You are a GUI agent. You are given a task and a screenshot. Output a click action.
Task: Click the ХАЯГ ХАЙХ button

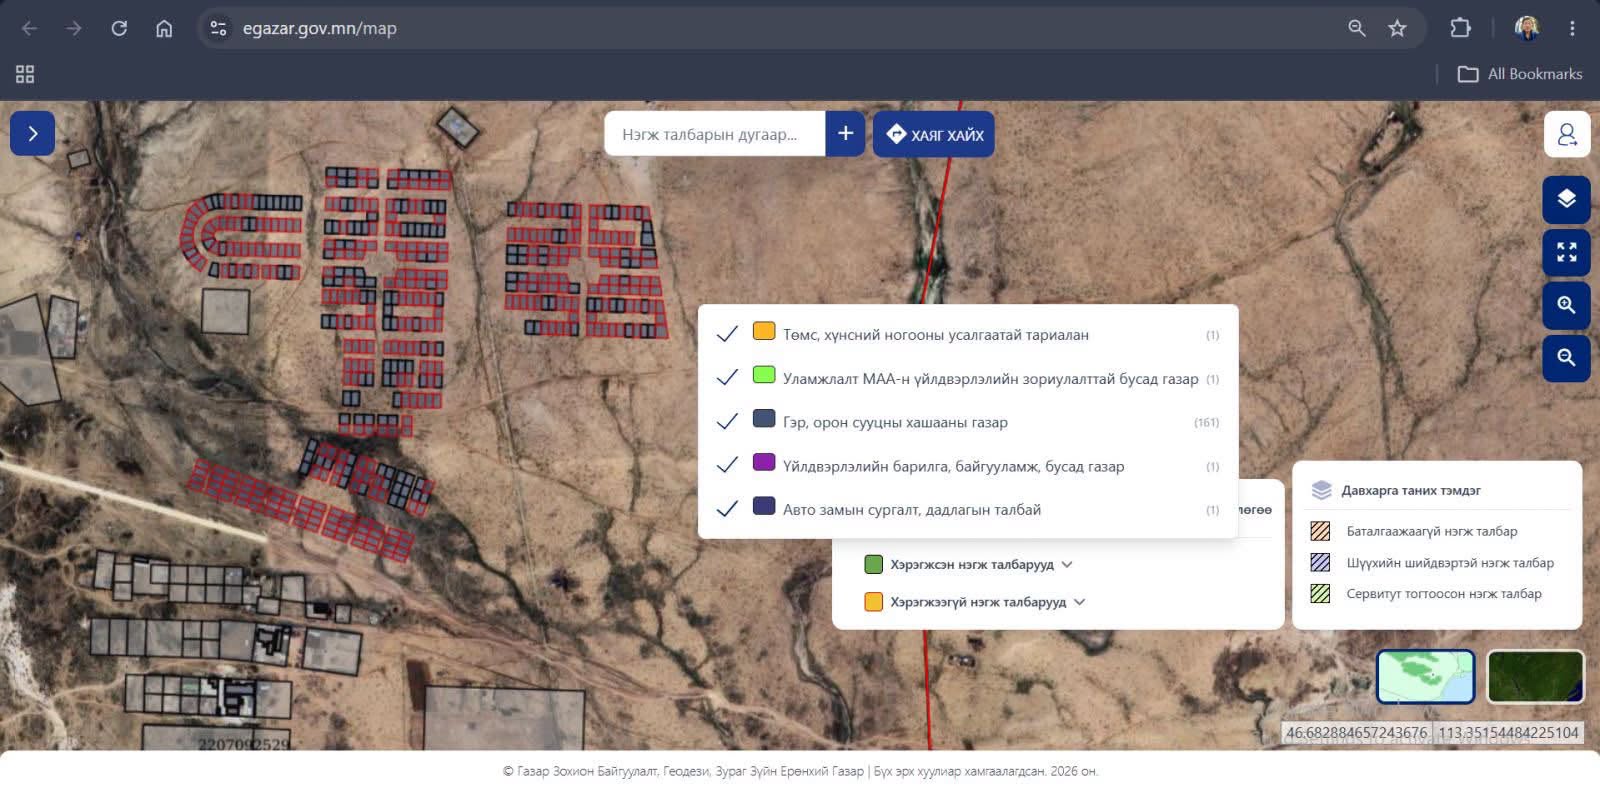coord(934,134)
